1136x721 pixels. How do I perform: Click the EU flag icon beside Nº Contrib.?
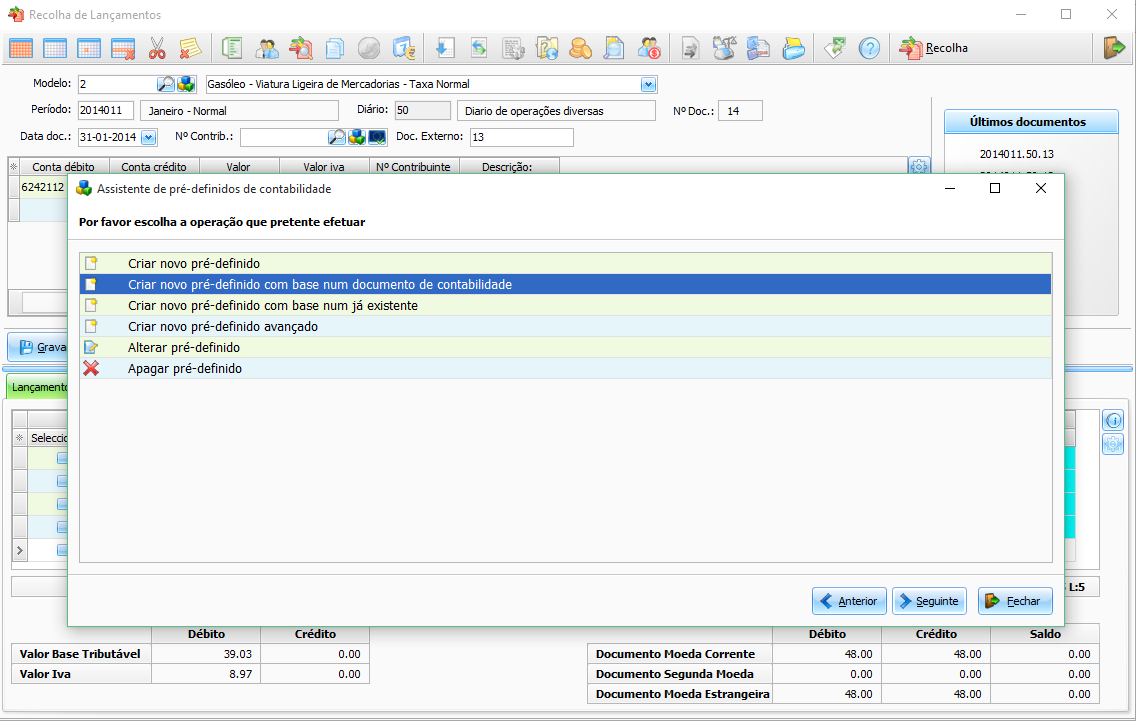pos(377,137)
